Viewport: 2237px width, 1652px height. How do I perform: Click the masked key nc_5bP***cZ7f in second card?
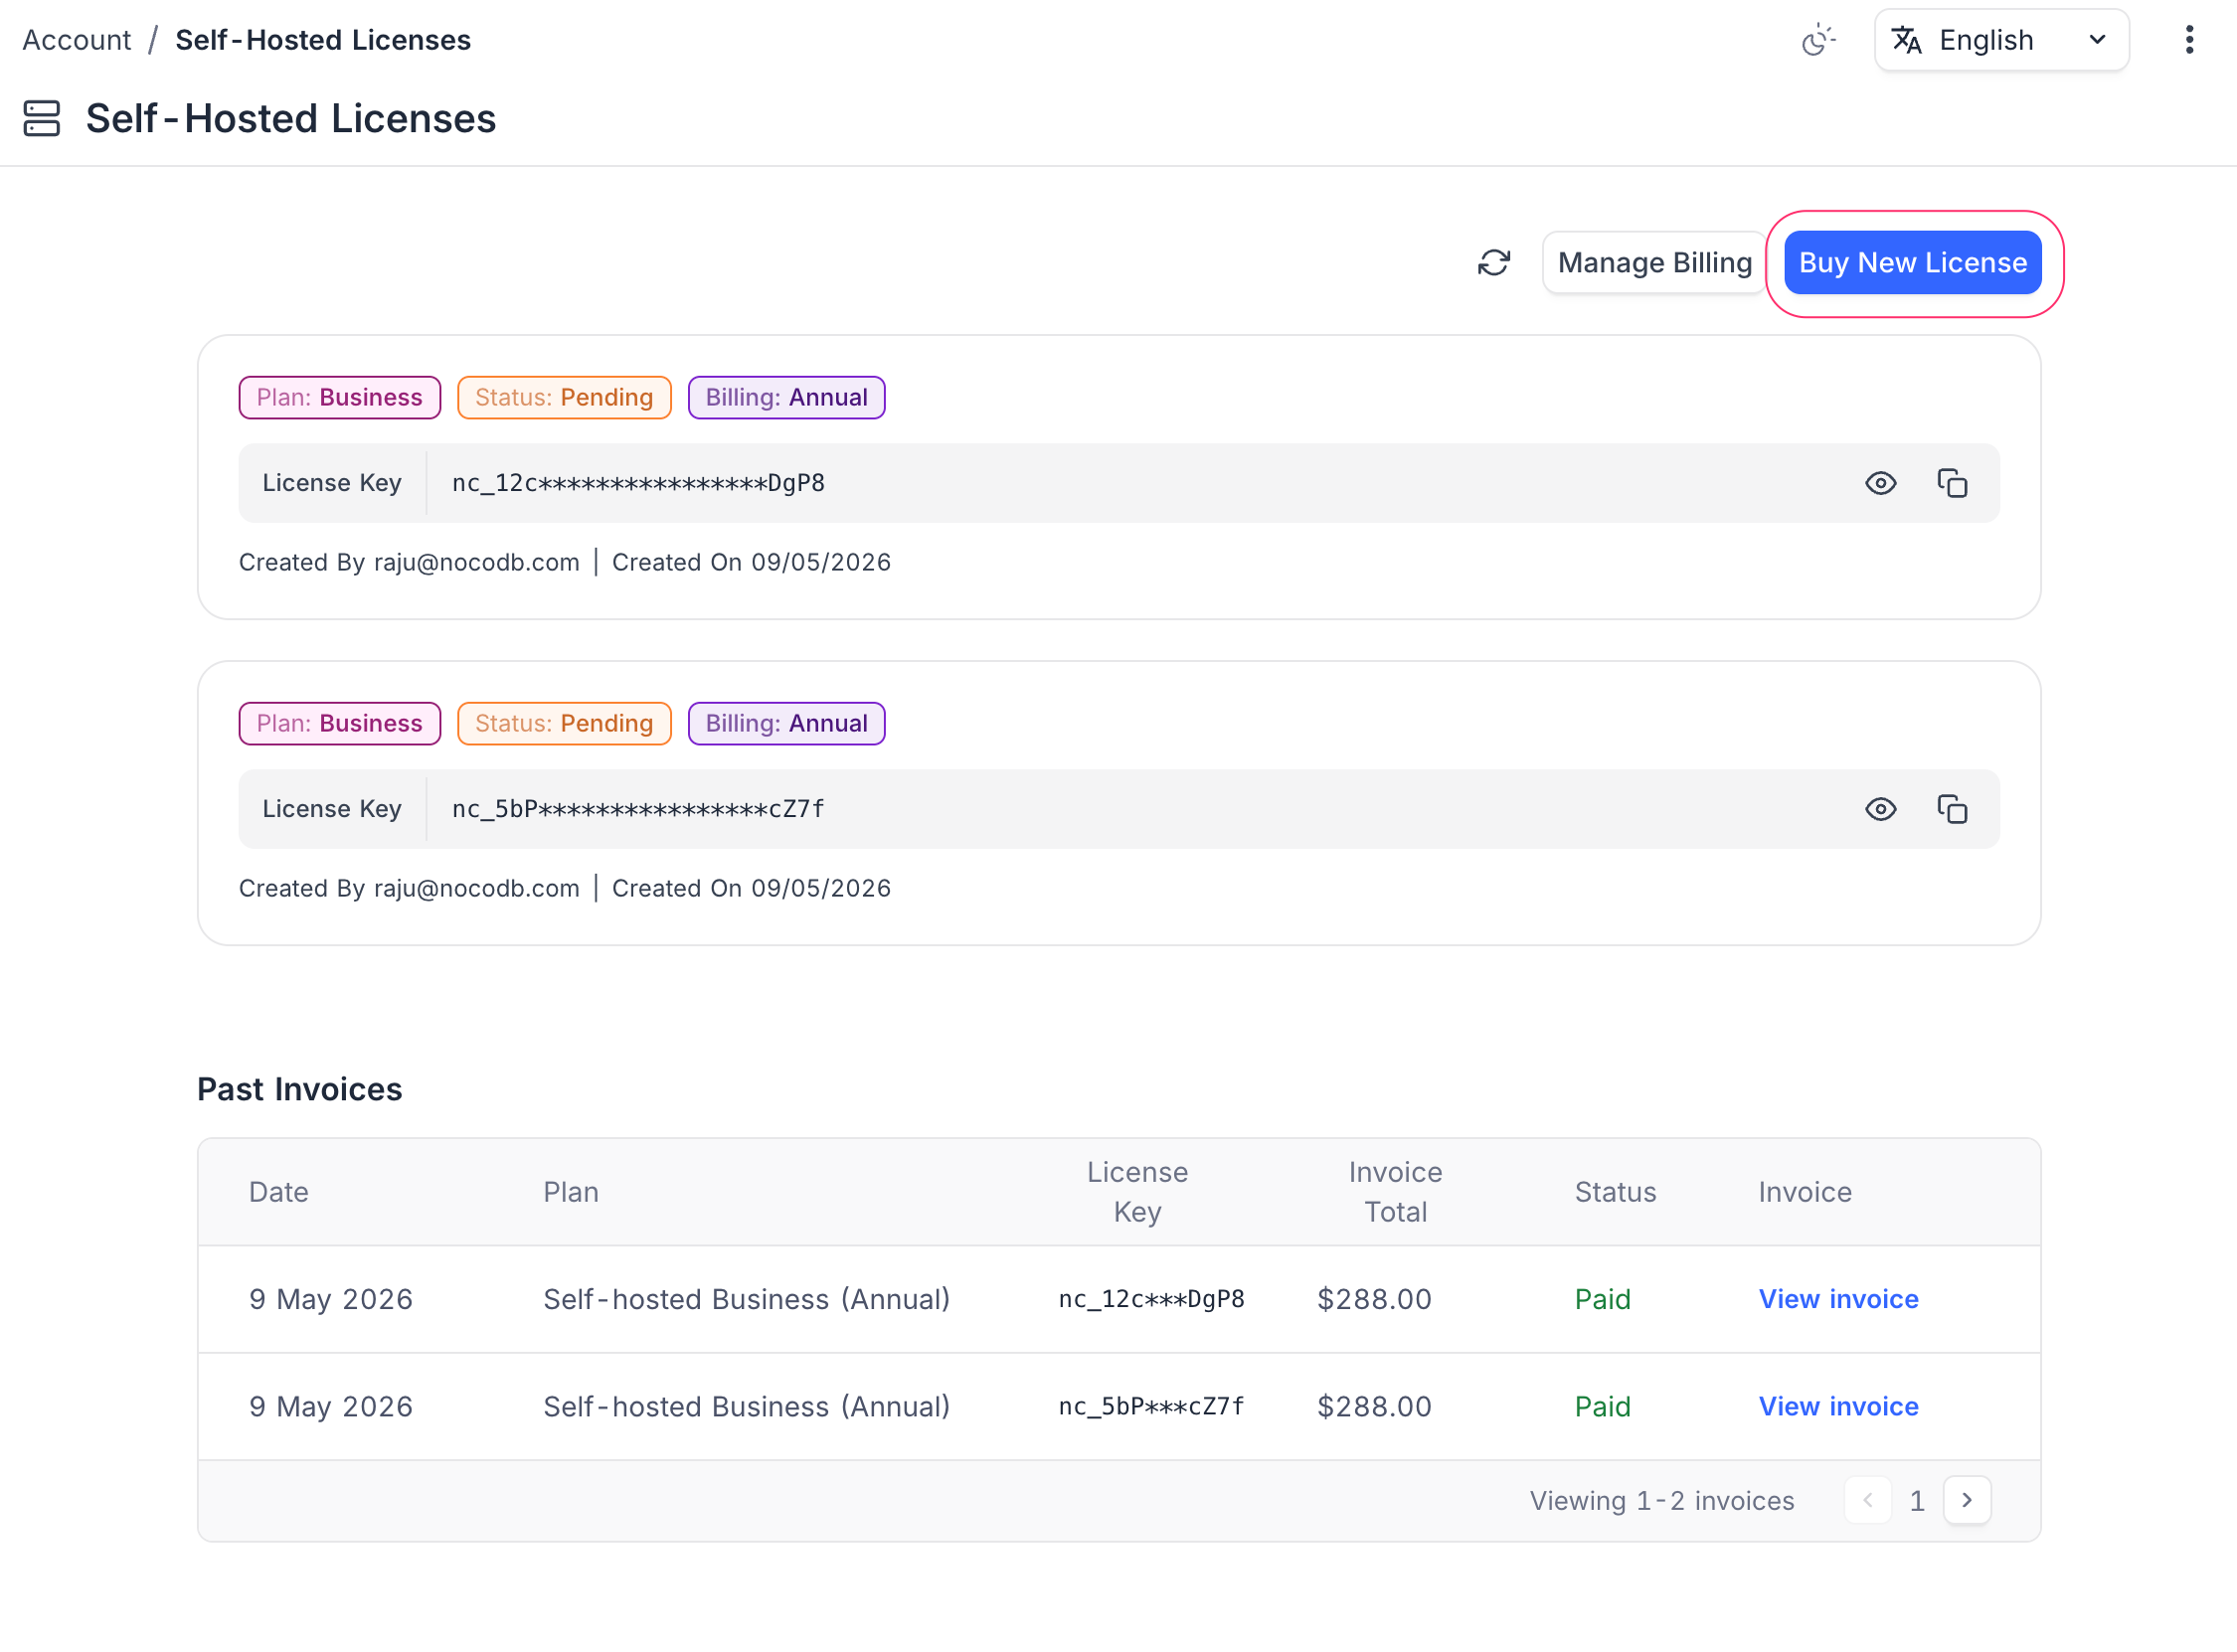[x=638, y=809]
